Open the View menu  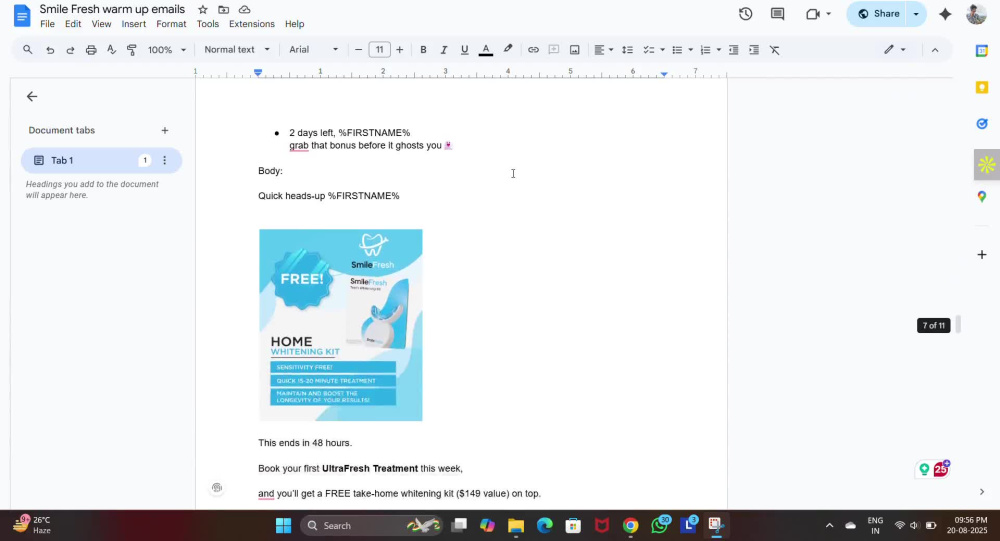(x=101, y=24)
